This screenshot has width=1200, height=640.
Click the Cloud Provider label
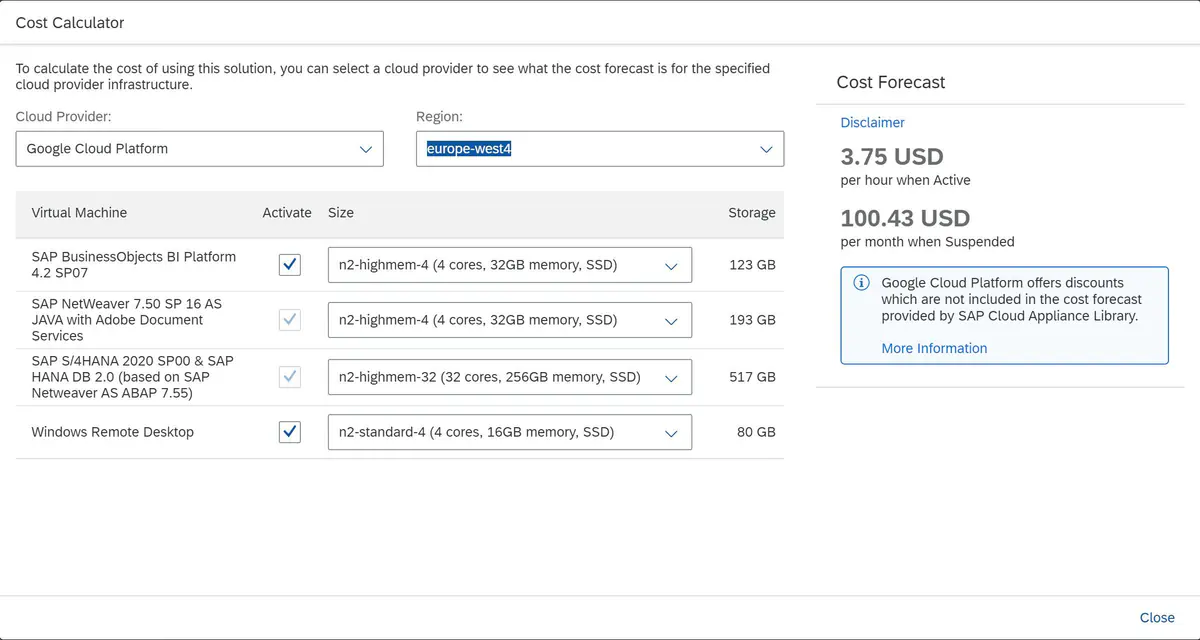point(63,117)
